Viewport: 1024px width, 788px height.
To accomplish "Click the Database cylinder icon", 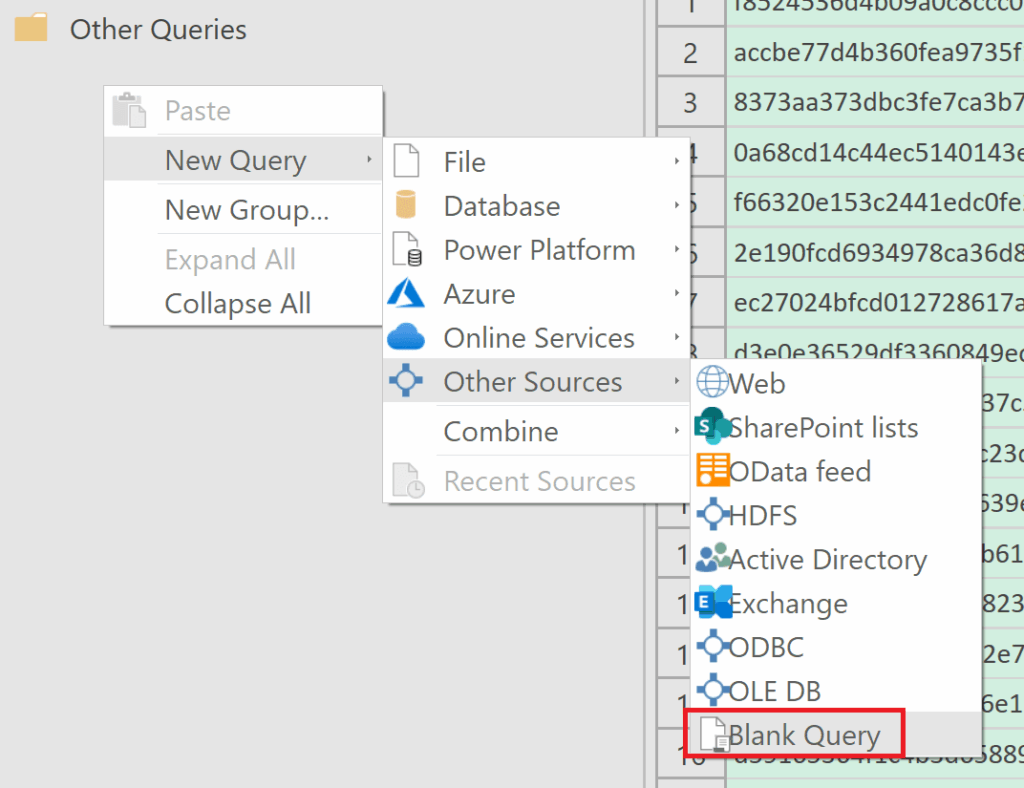I will click(406, 206).
